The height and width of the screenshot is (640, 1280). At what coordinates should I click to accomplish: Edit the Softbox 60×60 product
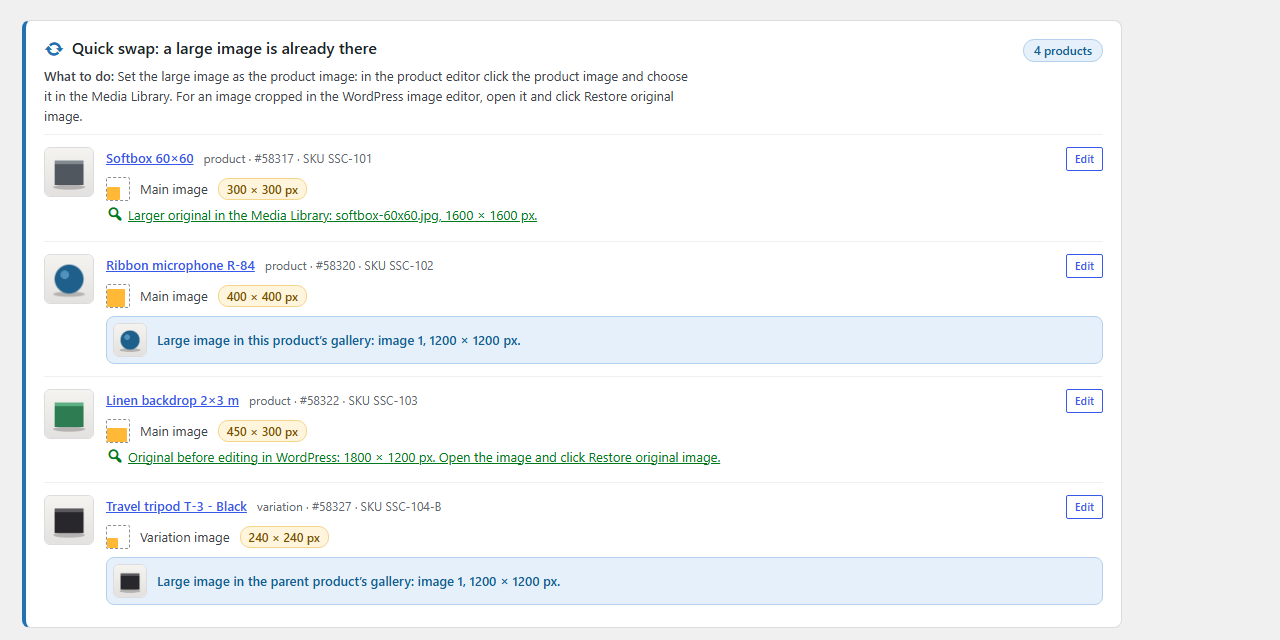(x=1084, y=159)
